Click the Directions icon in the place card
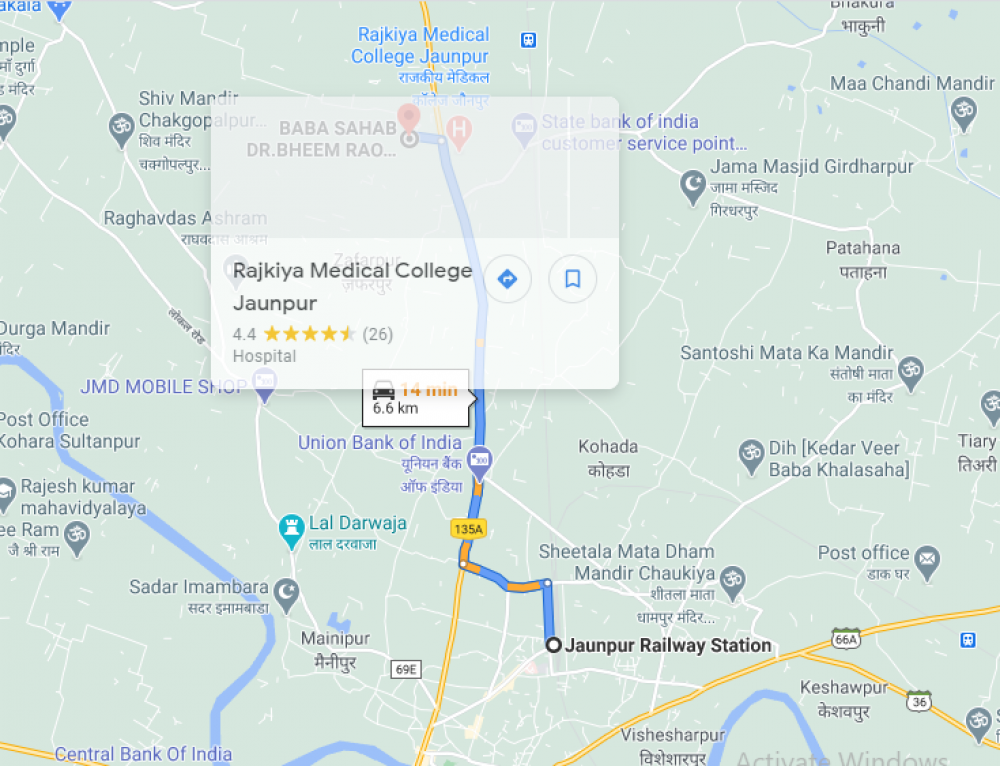 tap(508, 279)
